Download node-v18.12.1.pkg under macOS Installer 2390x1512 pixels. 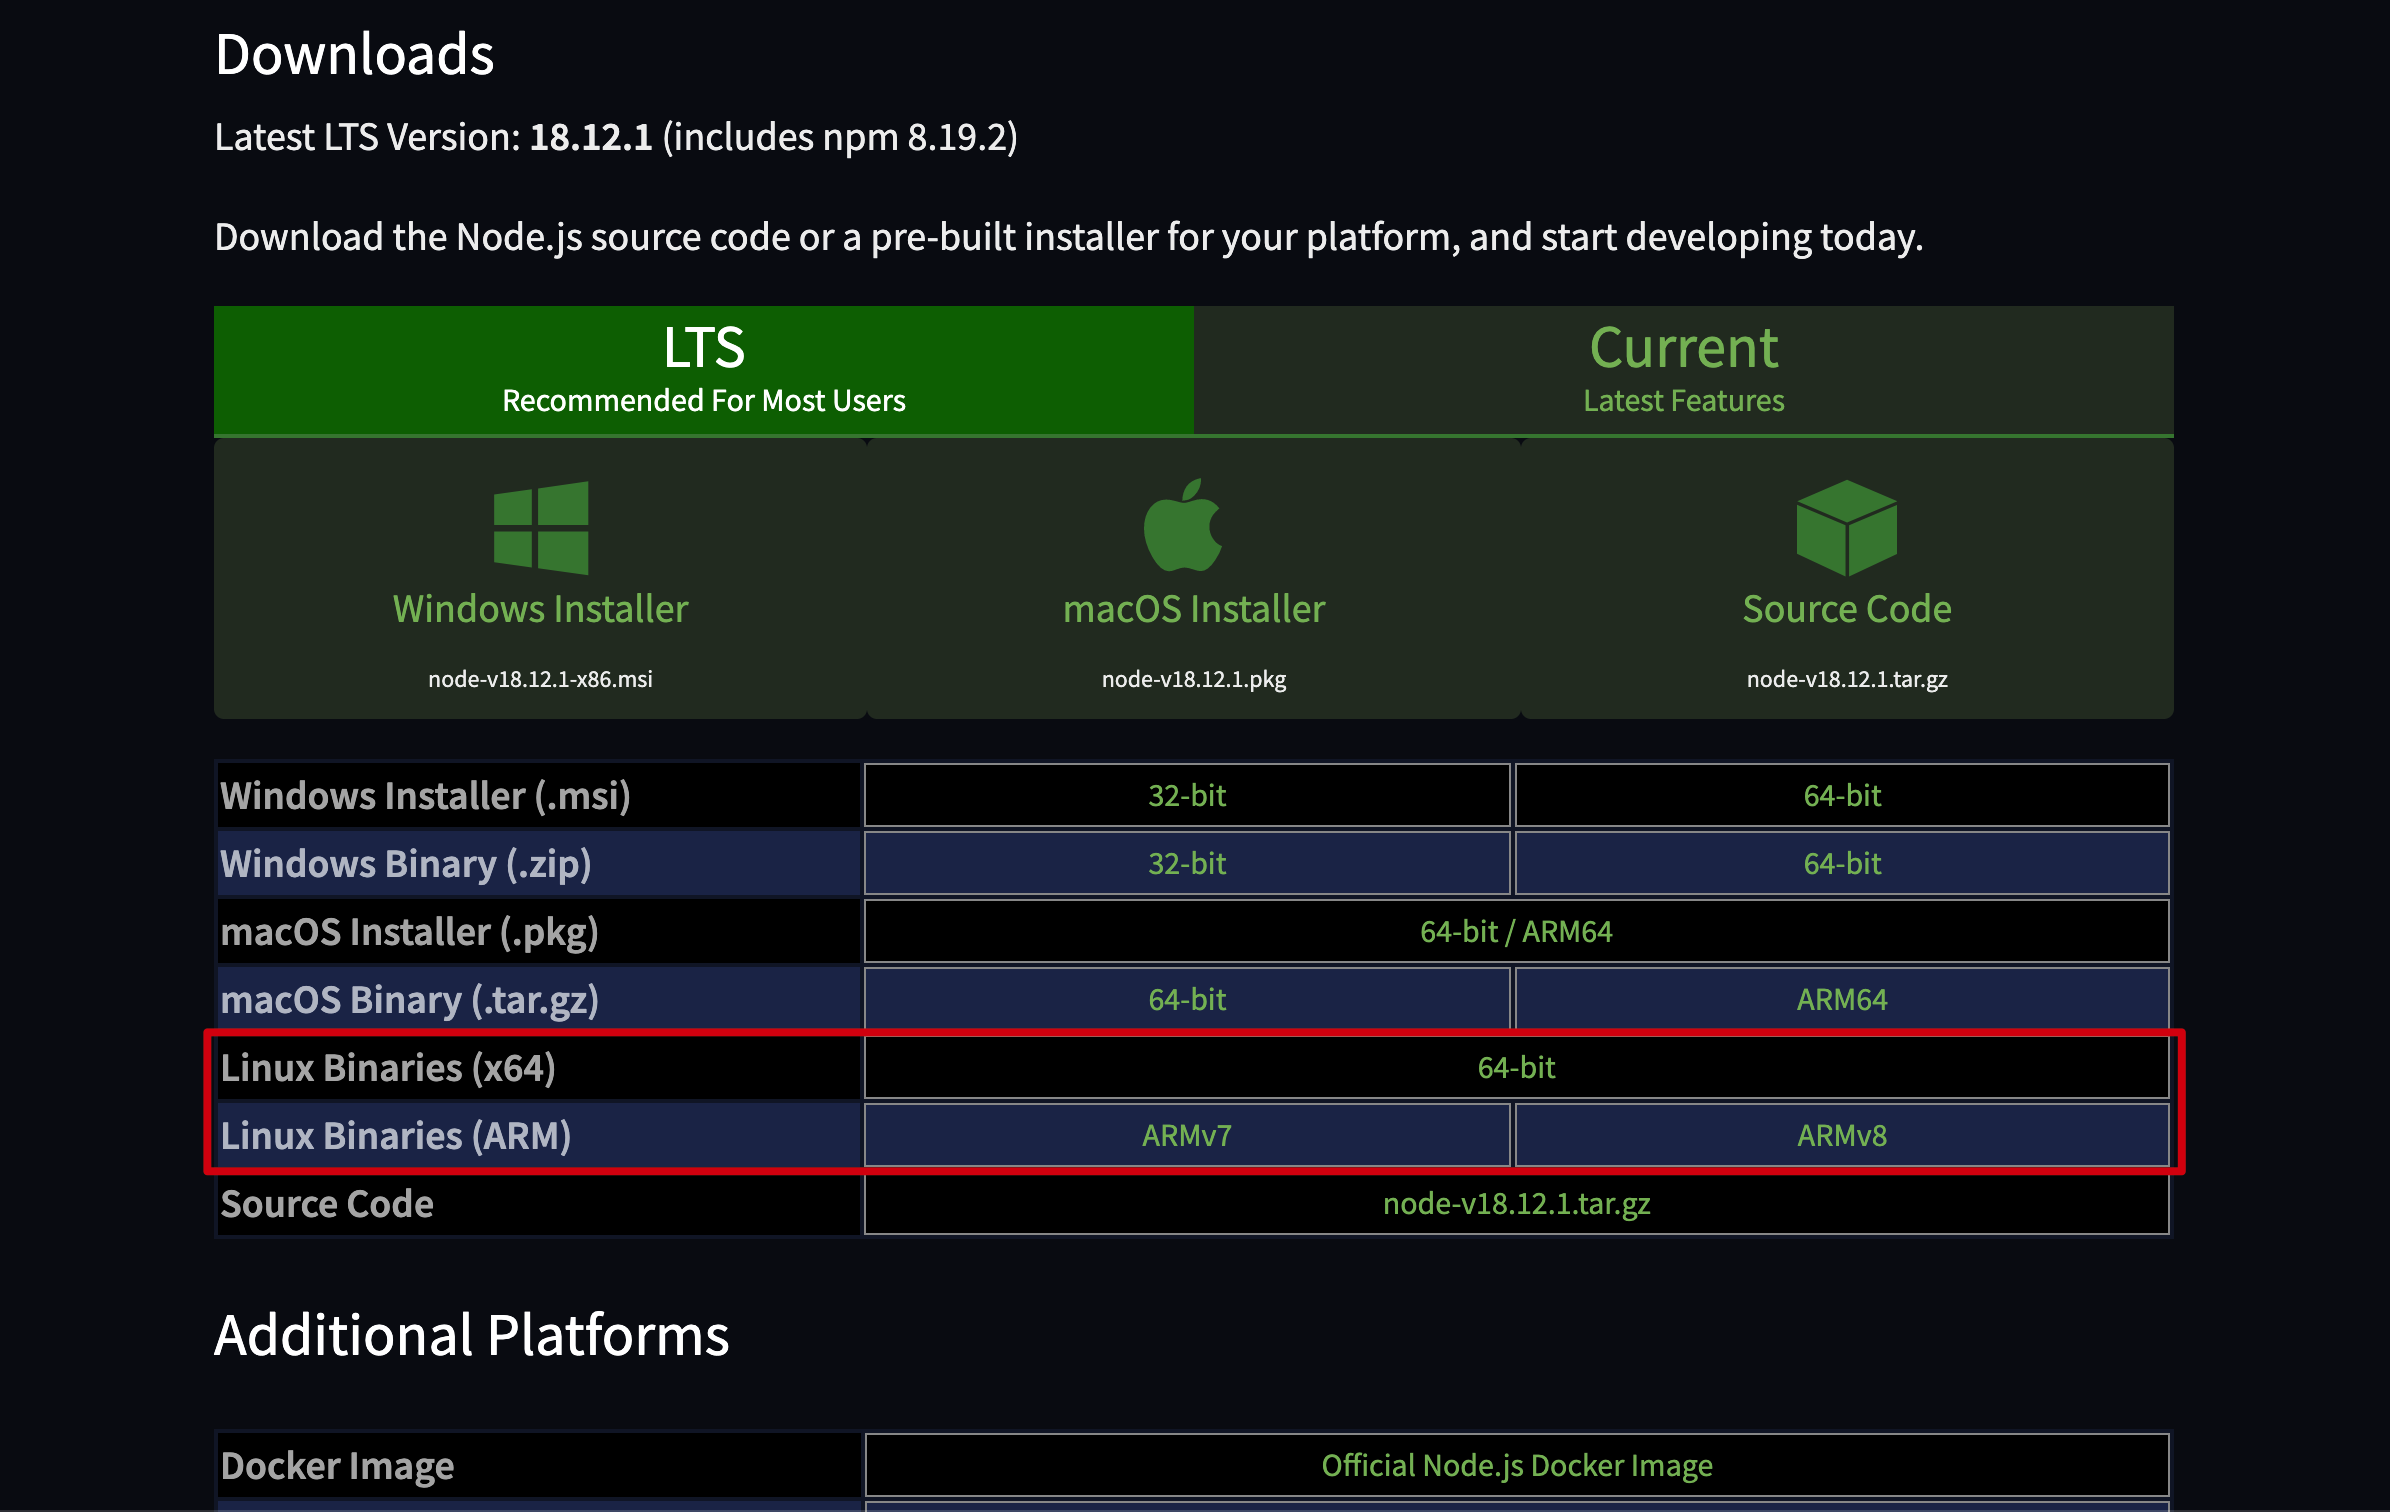coord(1193,679)
